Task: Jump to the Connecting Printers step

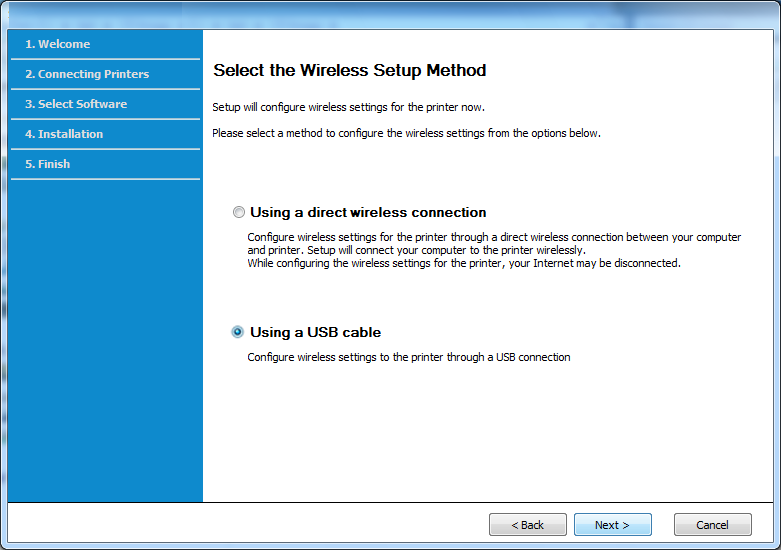Action: tap(87, 74)
